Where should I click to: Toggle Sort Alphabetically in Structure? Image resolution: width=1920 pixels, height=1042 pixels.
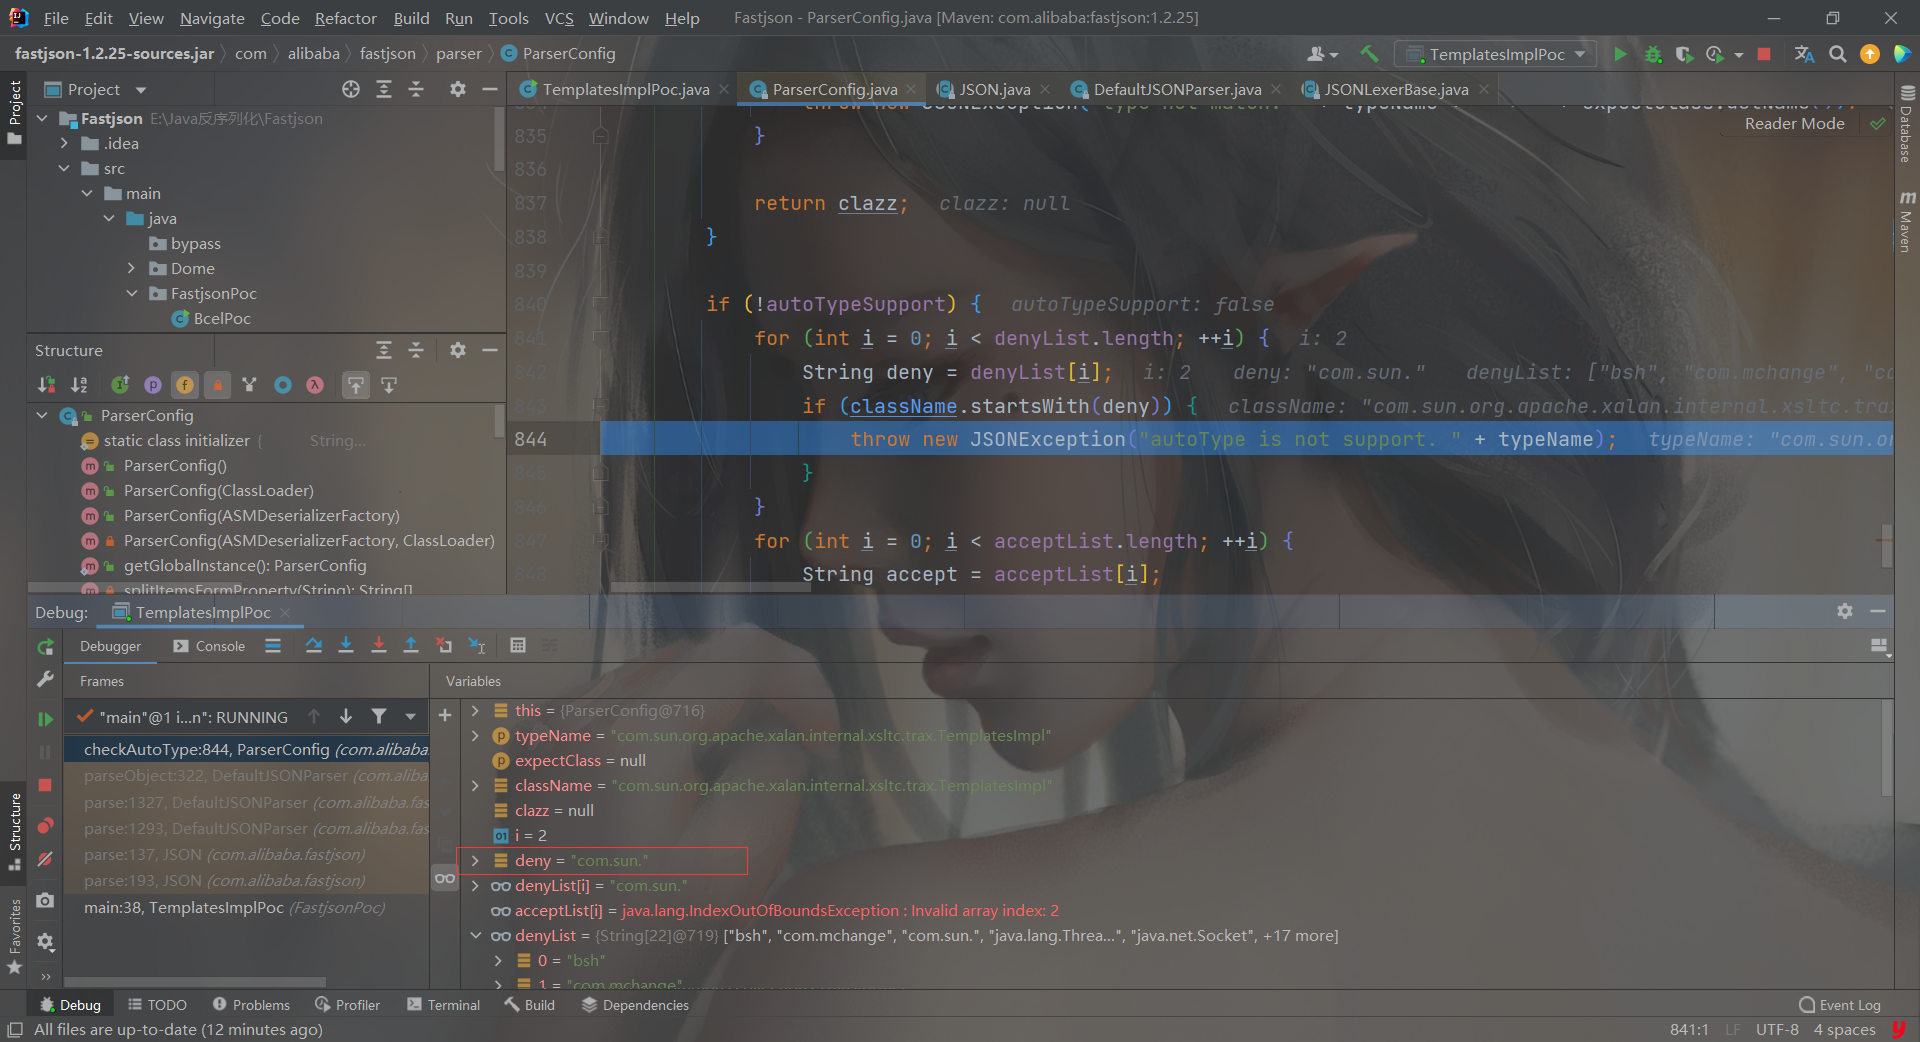(x=79, y=384)
